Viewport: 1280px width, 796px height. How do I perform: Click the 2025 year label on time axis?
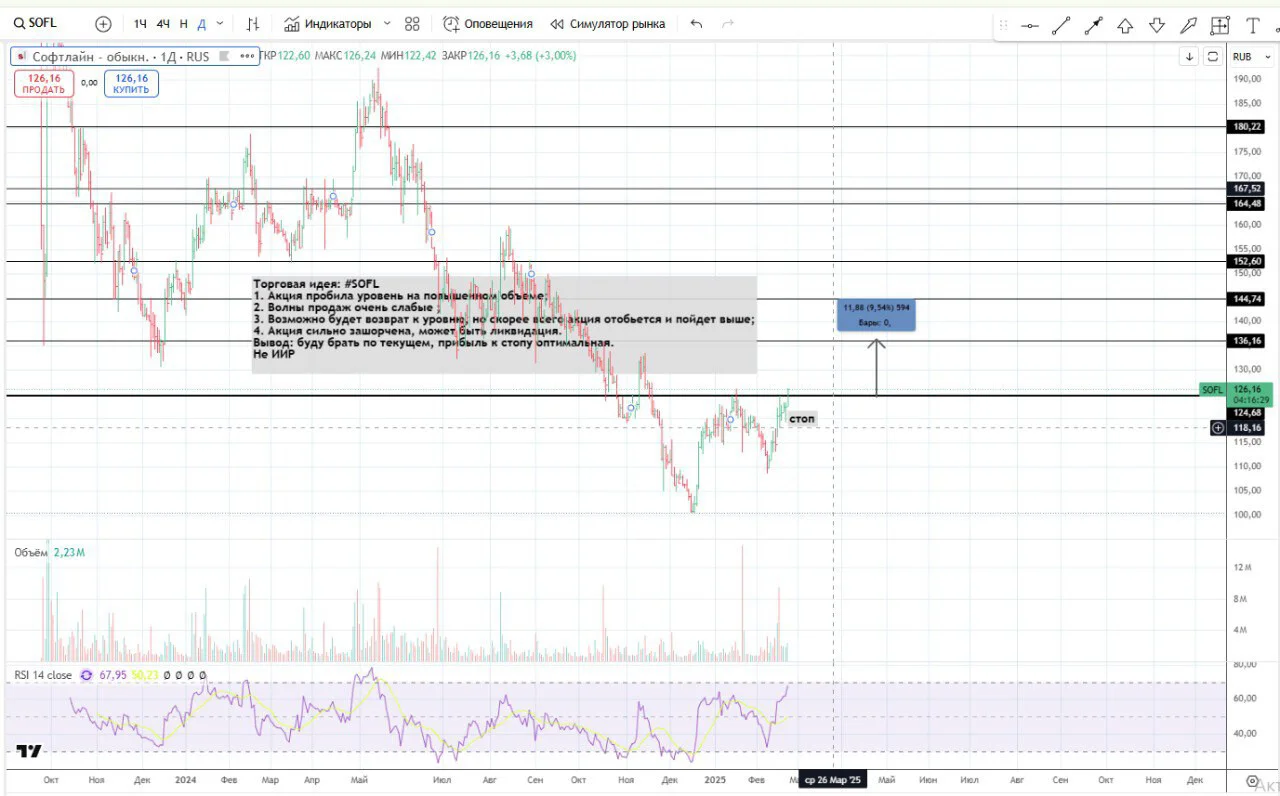point(714,779)
